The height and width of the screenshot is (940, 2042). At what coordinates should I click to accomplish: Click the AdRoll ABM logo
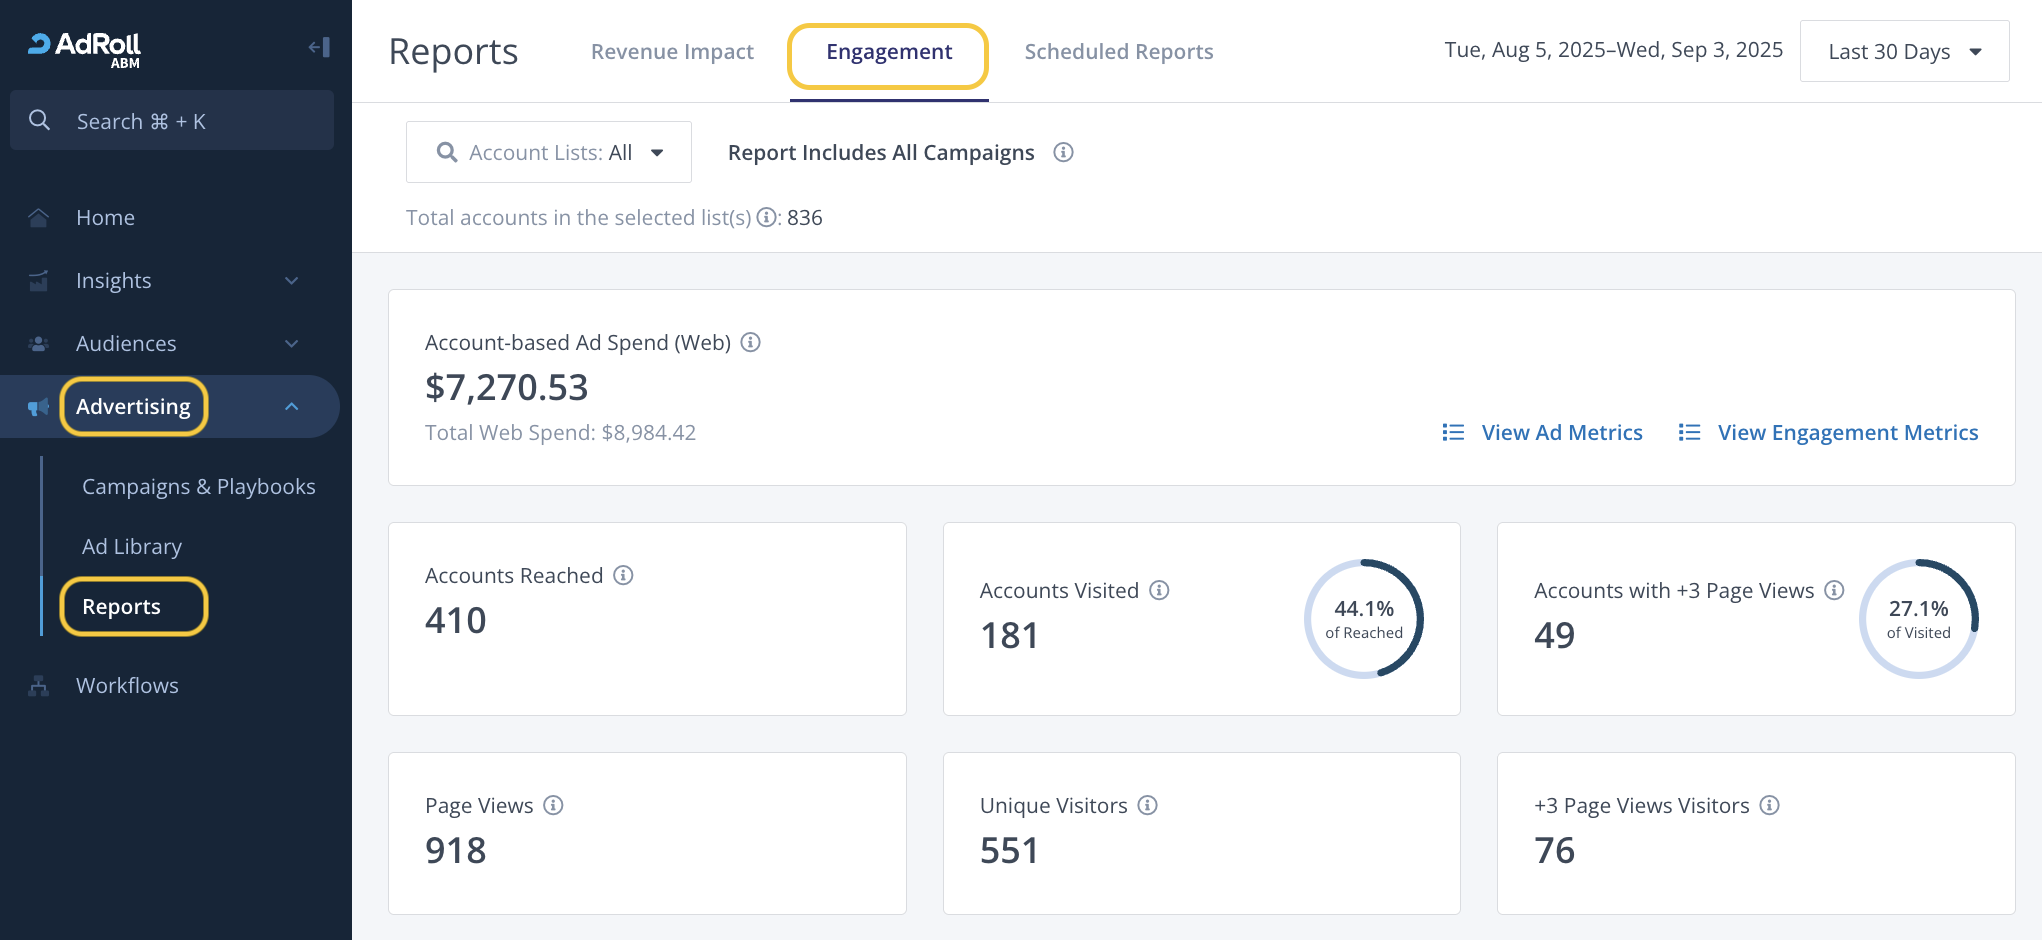coord(85,49)
